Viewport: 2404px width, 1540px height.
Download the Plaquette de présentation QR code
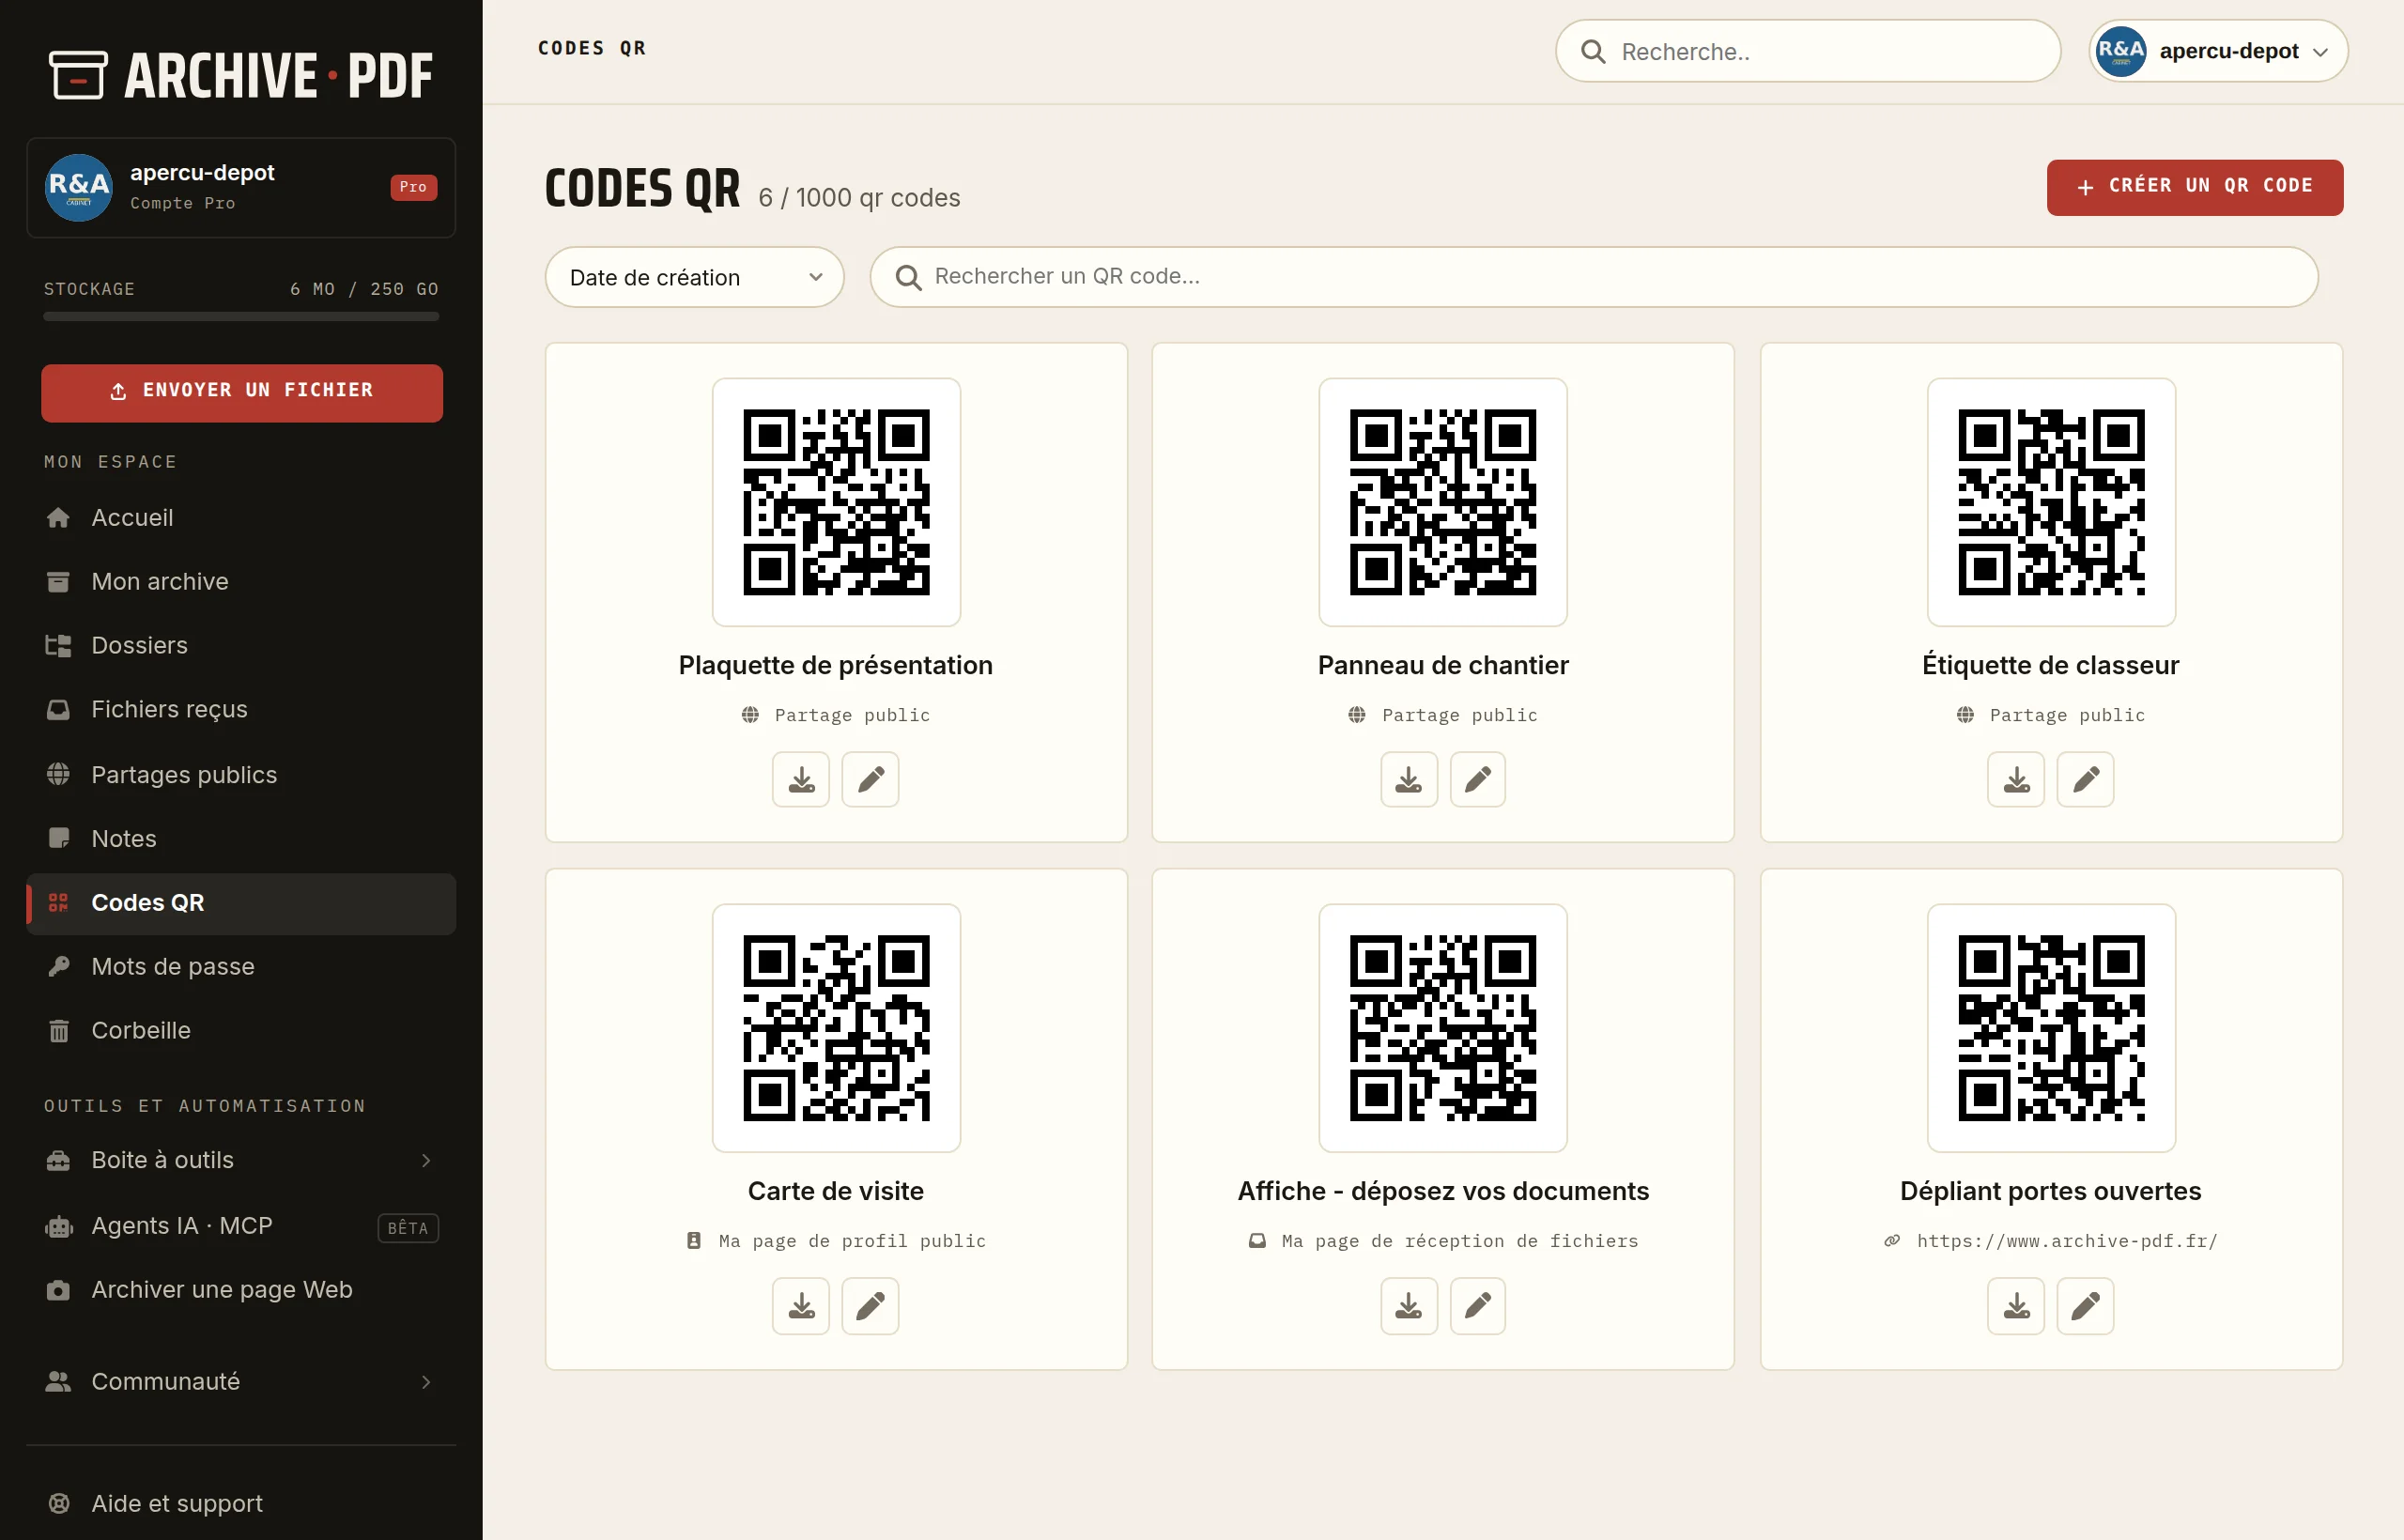click(x=801, y=779)
